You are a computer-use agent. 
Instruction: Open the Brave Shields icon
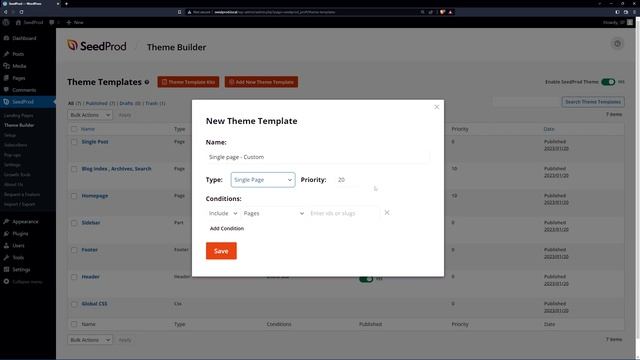pos(442,12)
